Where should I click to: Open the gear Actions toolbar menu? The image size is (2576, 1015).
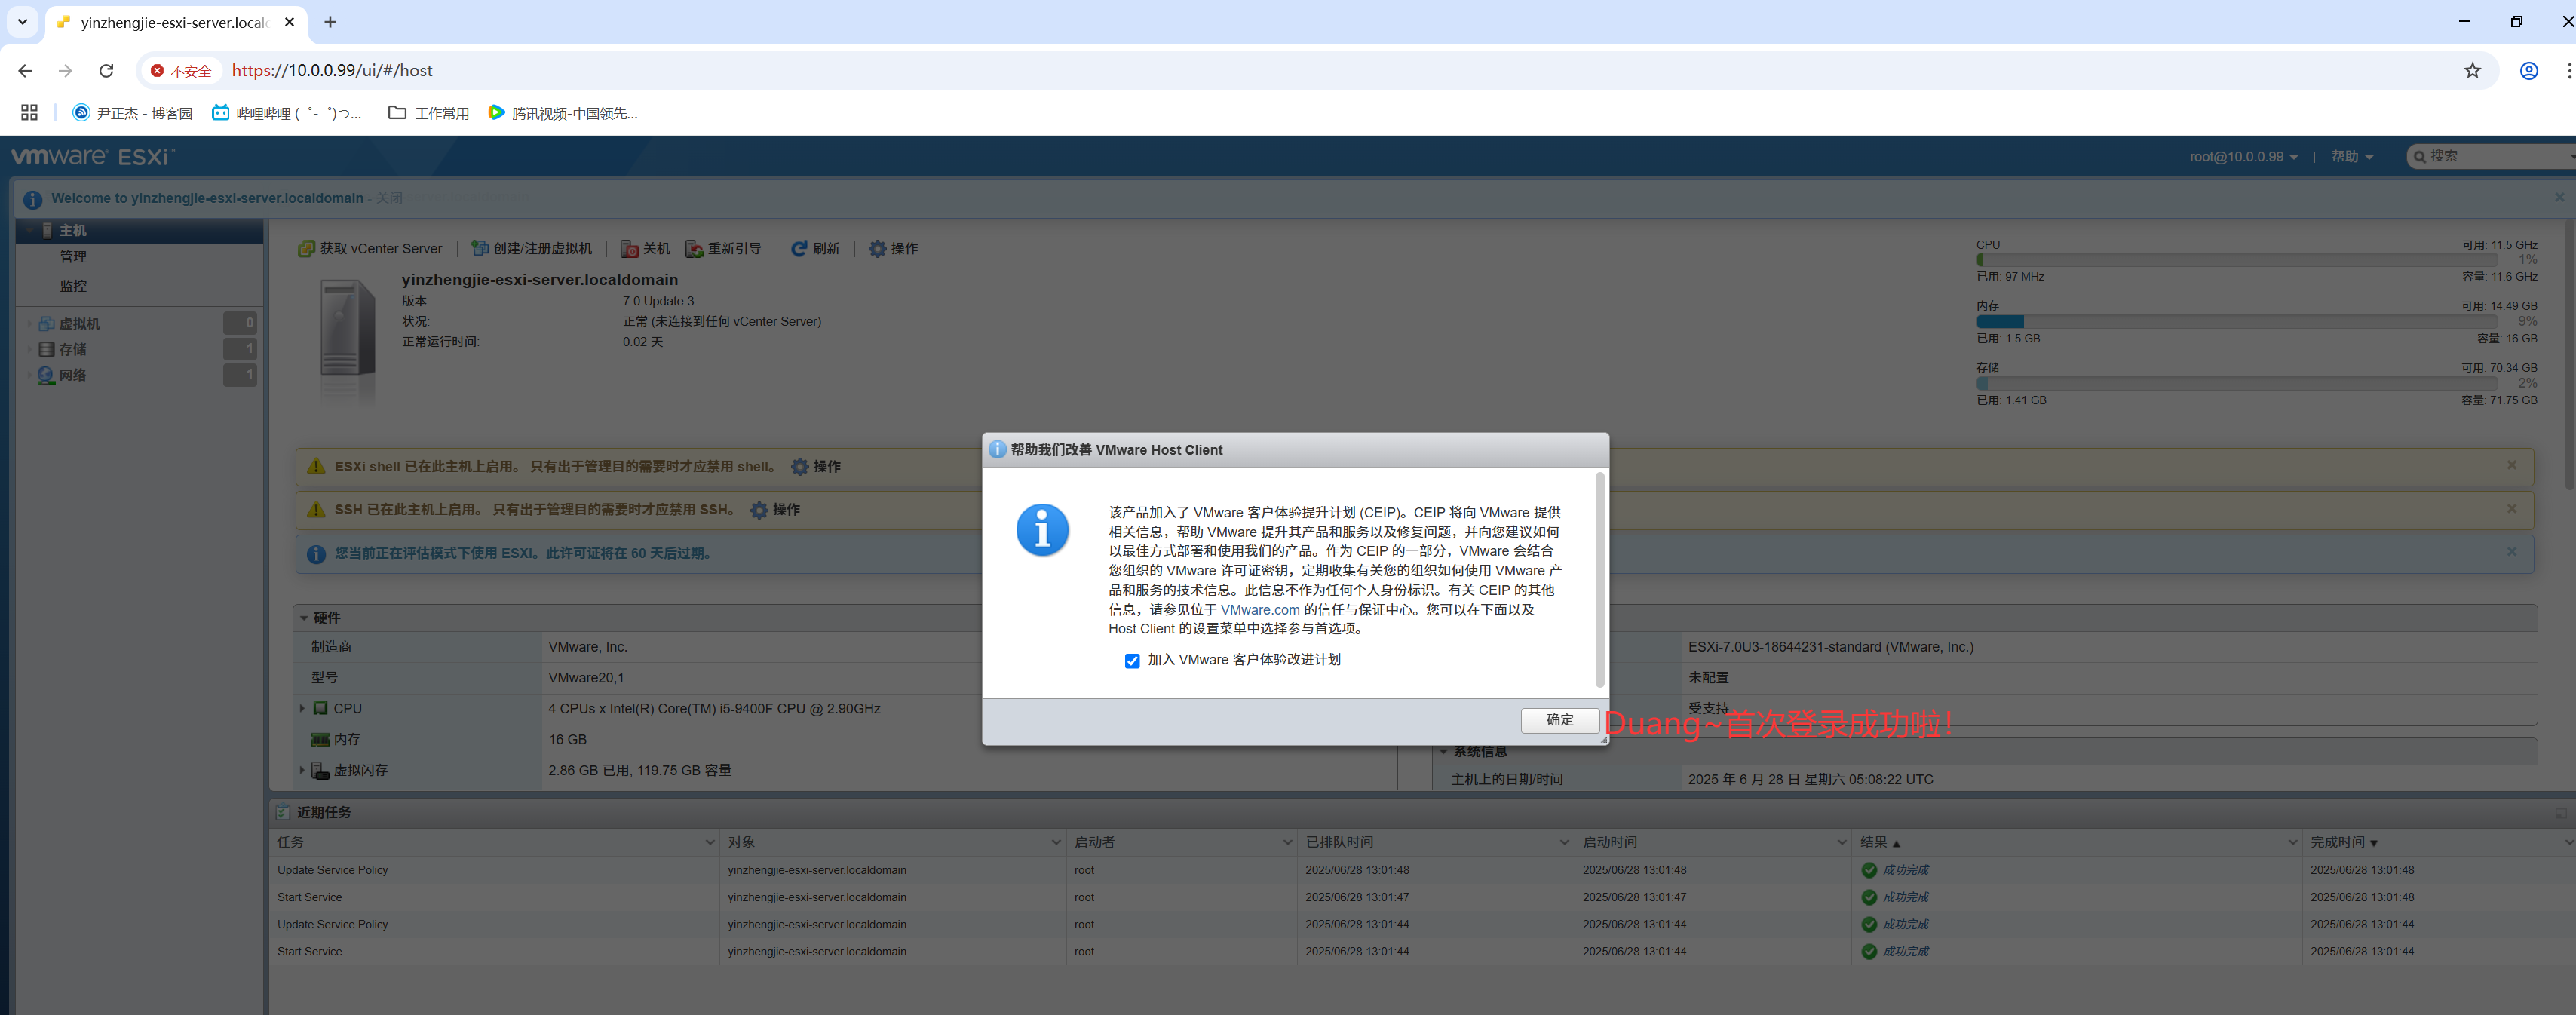877,248
